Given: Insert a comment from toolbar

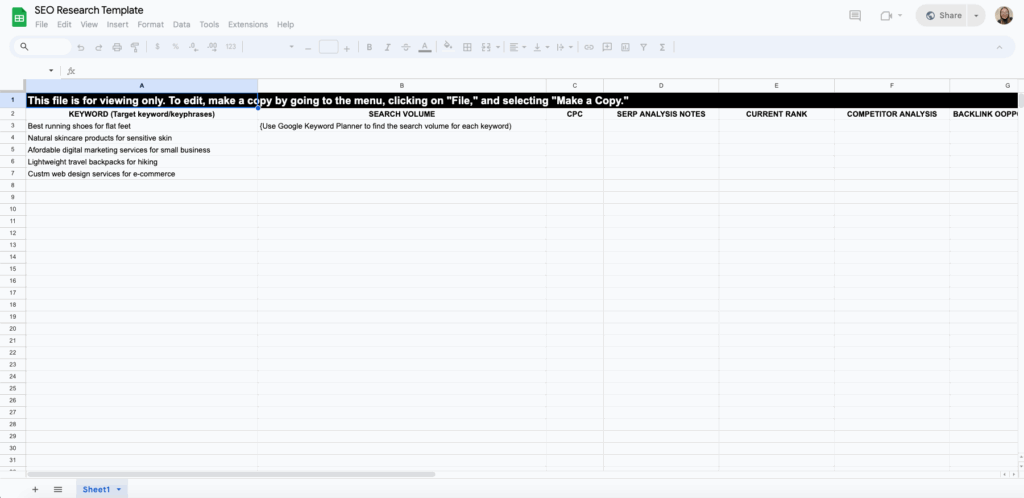Looking at the screenshot, I should coord(607,47).
